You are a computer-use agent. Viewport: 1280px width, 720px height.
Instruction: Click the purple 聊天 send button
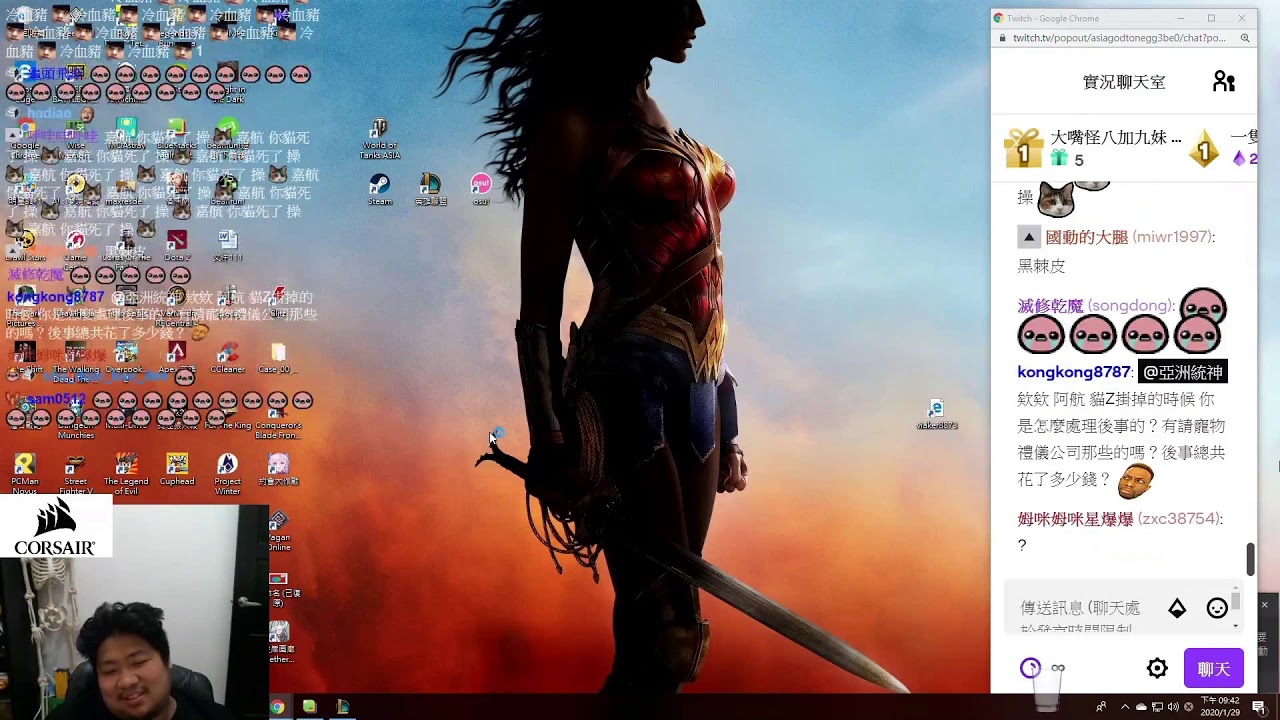point(1213,669)
